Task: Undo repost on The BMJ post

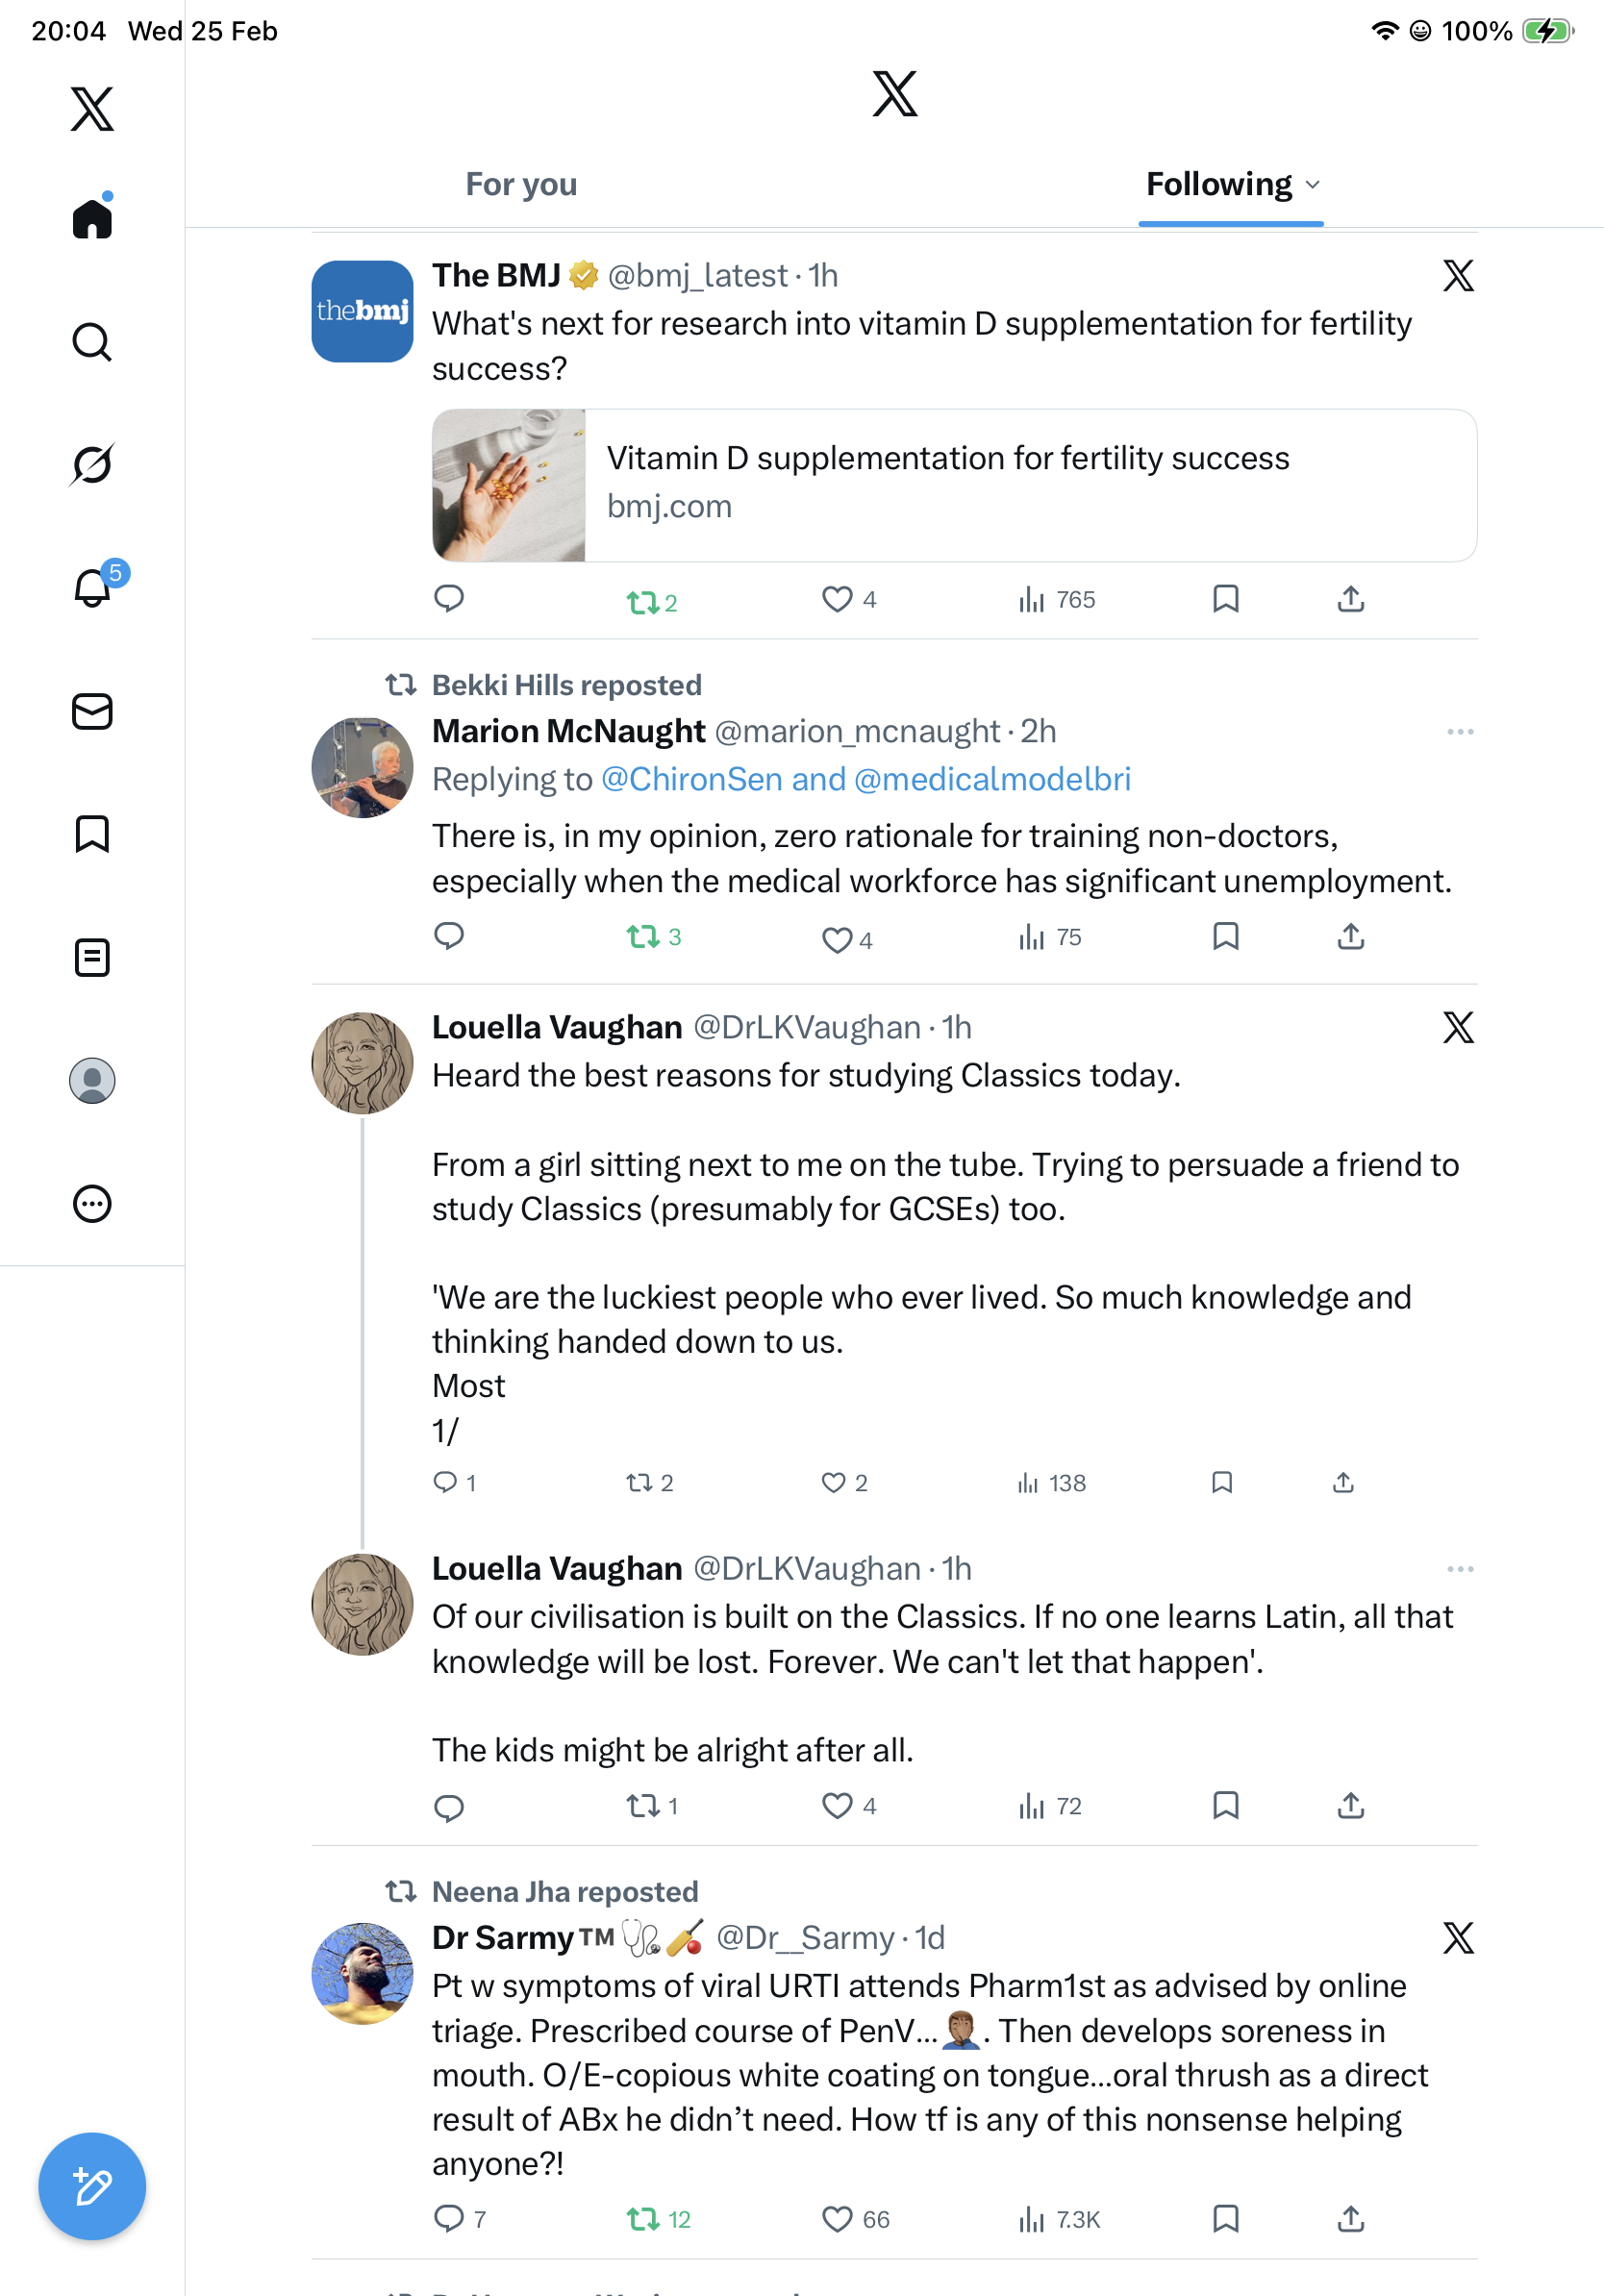Action: pos(642,602)
